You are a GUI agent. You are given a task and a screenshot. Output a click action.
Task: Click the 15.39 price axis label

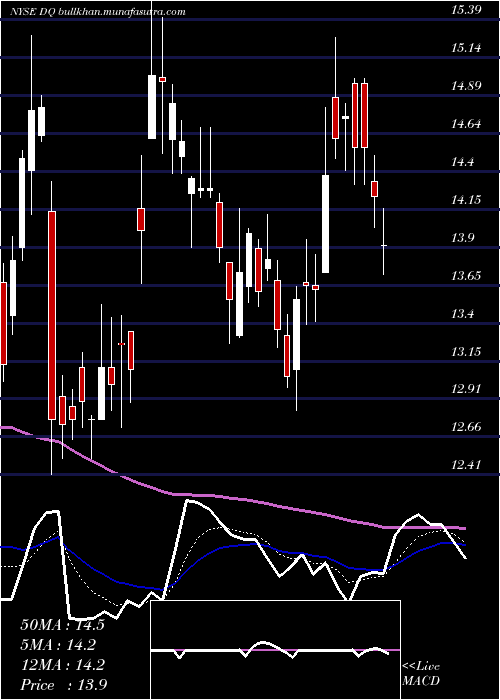pos(466,9)
